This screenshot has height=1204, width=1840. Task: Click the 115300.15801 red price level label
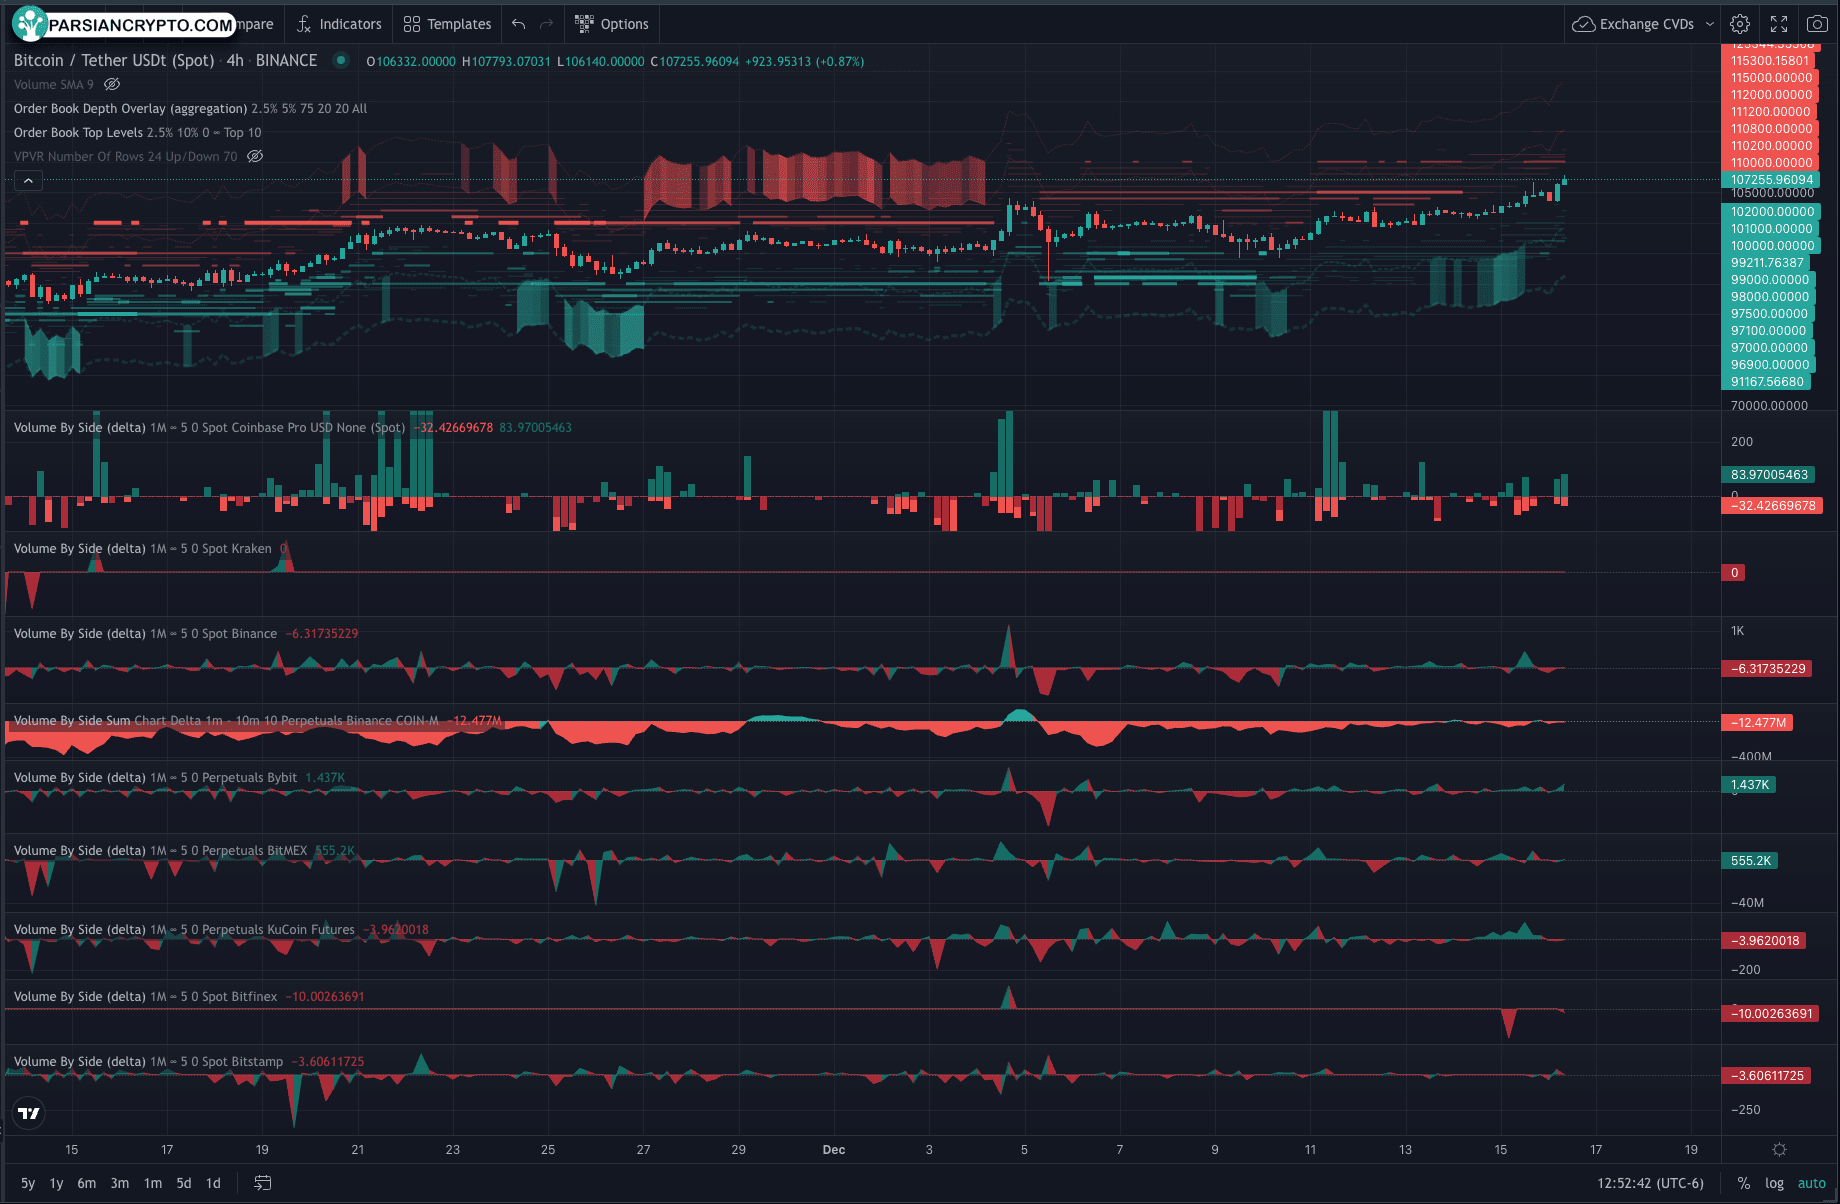[1770, 61]
